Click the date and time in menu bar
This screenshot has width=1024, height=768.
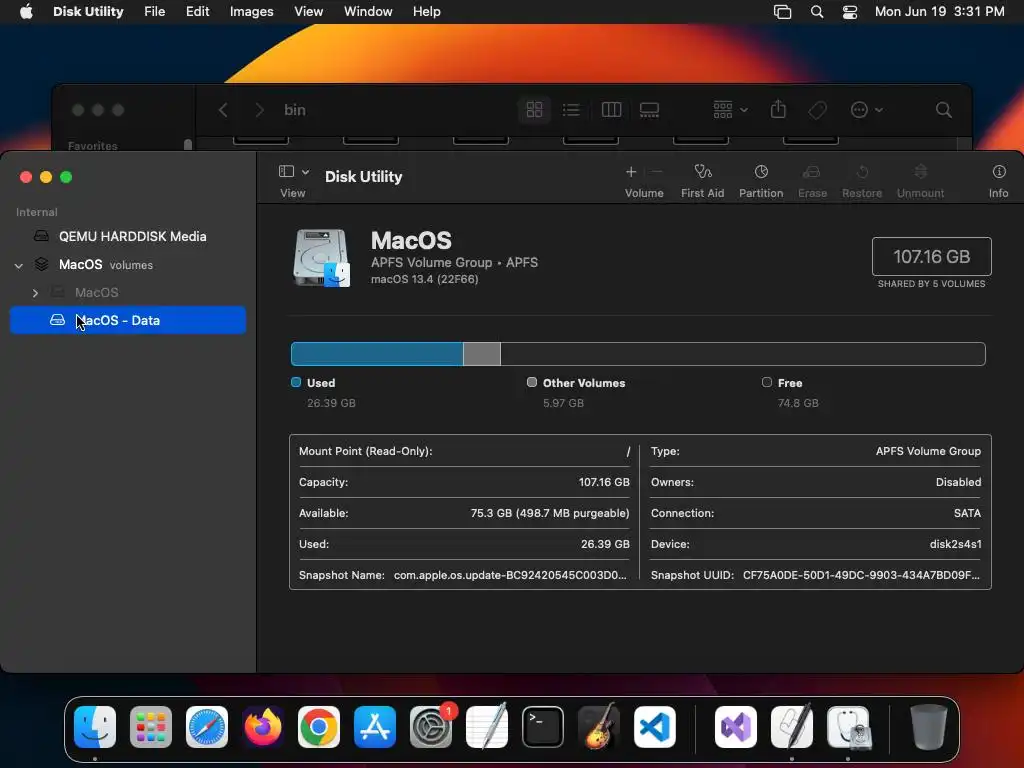(940, 12)
